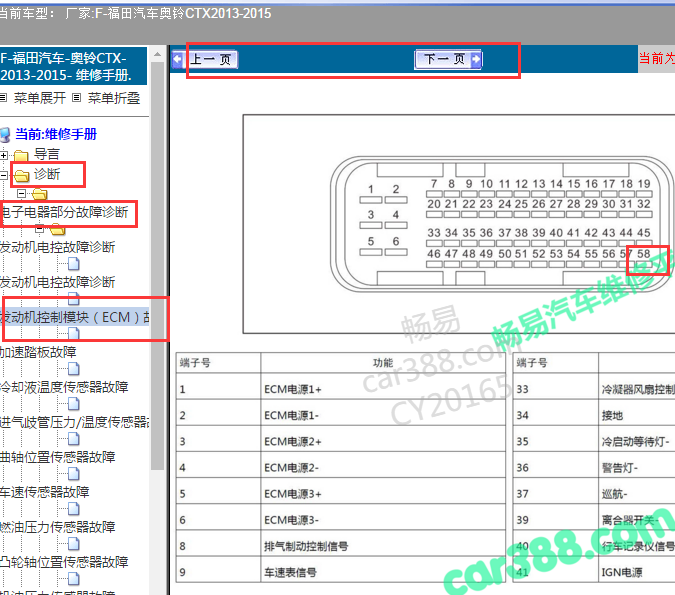Click page icon above 发动机控制模块（ECM）
This screenshot has width=675, height=595.
[x=74, y=298]
